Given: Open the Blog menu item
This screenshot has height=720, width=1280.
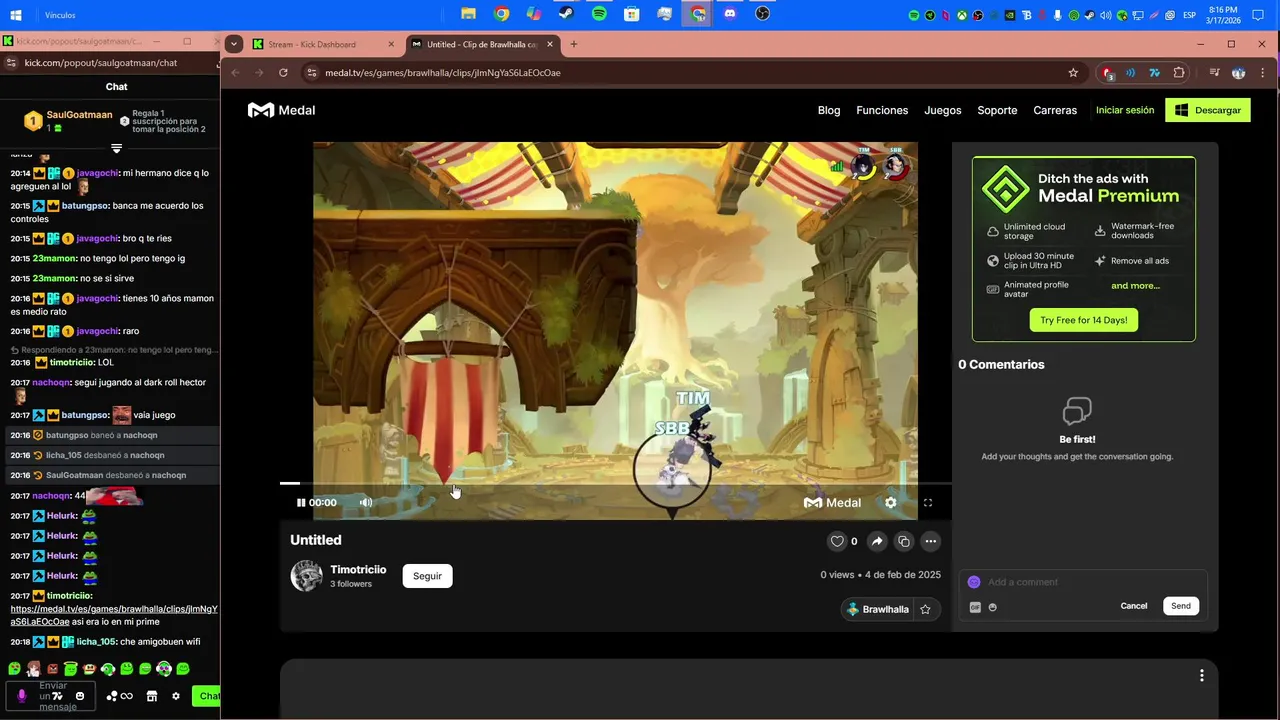Looking at the screenshot, I should (x=829, y=110).
